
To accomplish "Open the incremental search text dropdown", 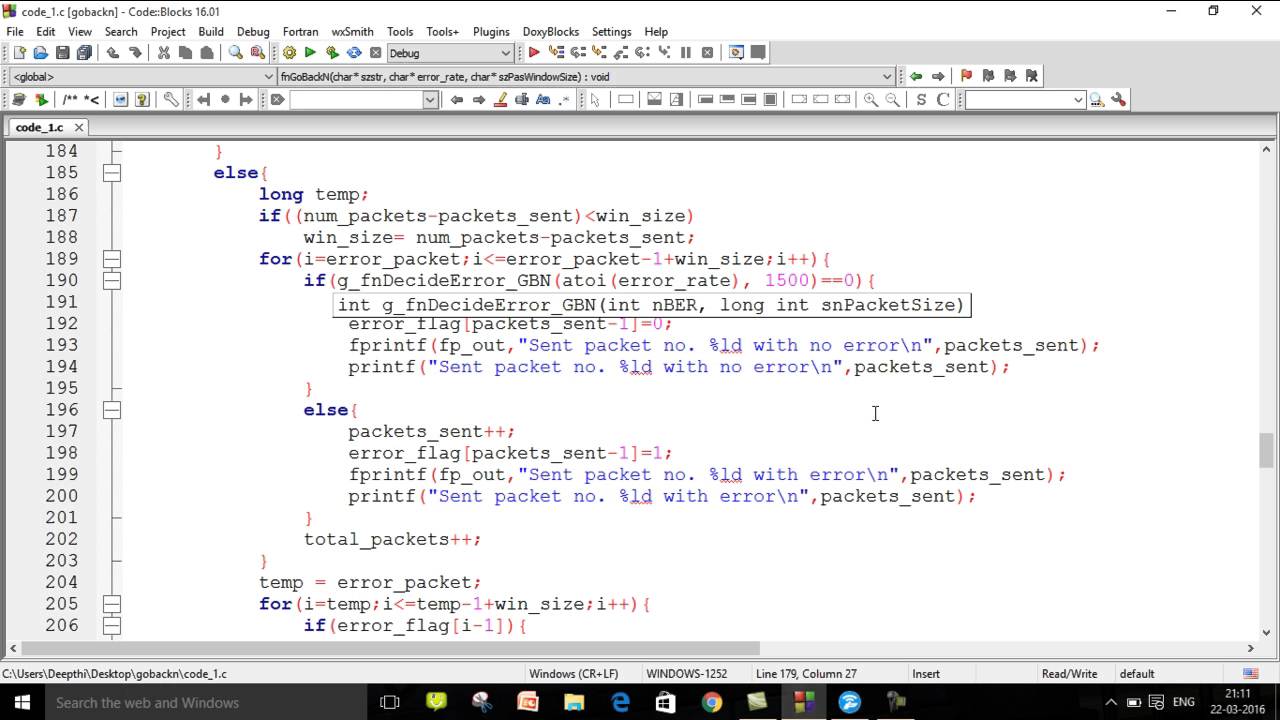I will 430,99.
